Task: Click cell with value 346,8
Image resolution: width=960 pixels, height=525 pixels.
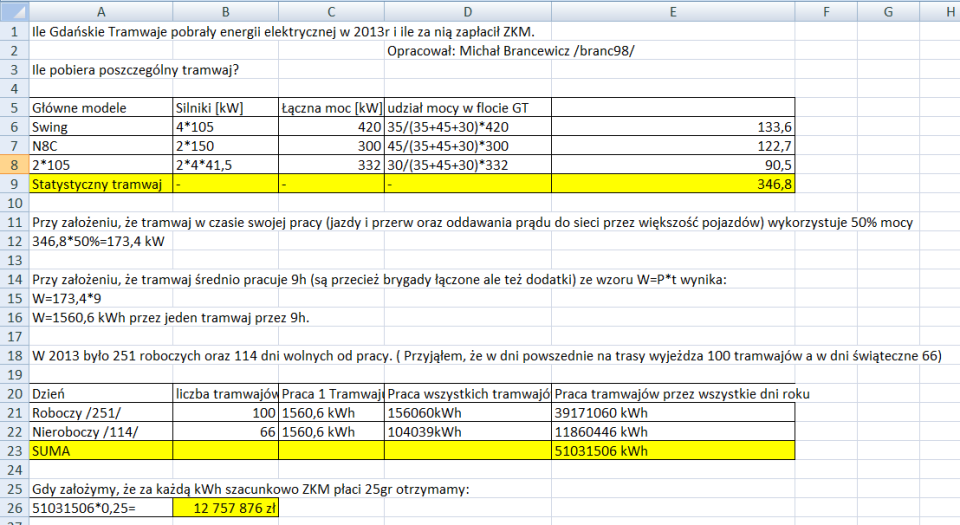Action: [x=673, y=184]
